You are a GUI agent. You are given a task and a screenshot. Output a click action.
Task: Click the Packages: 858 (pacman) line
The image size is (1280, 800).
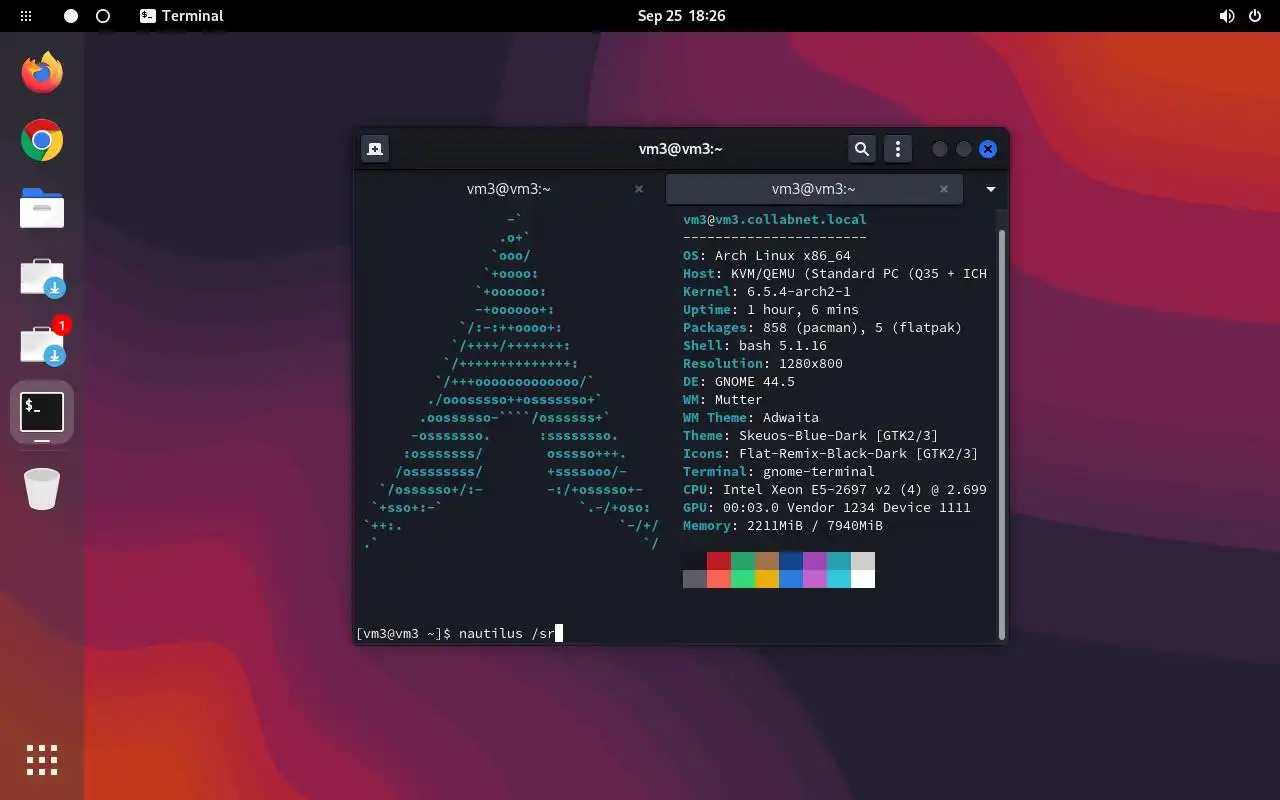pos(823,328)
